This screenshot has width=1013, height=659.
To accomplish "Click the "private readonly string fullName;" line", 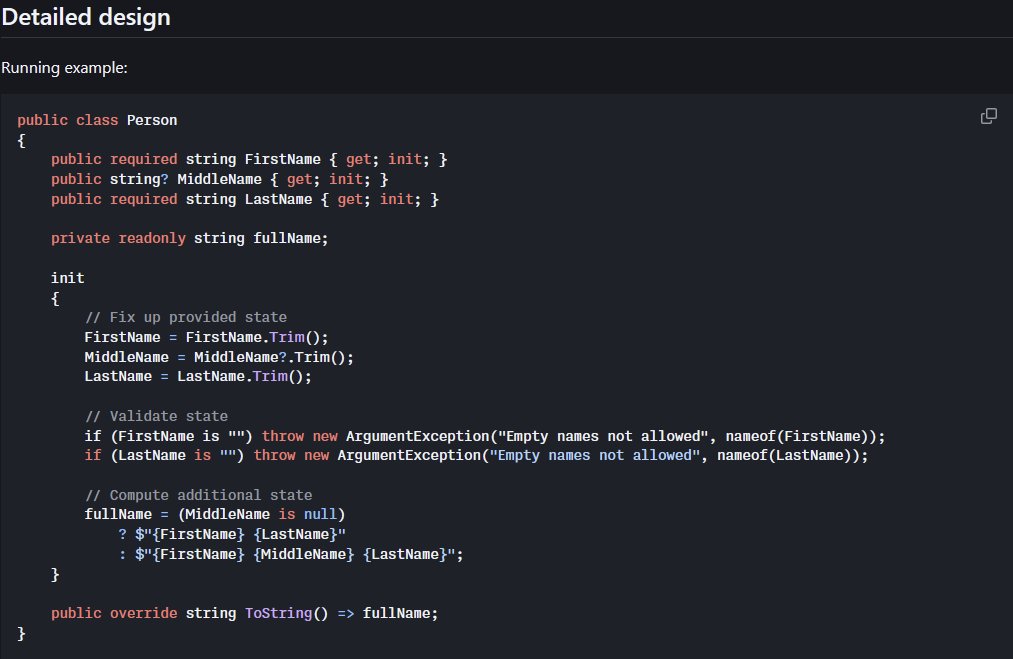I will tap(189, 238).
